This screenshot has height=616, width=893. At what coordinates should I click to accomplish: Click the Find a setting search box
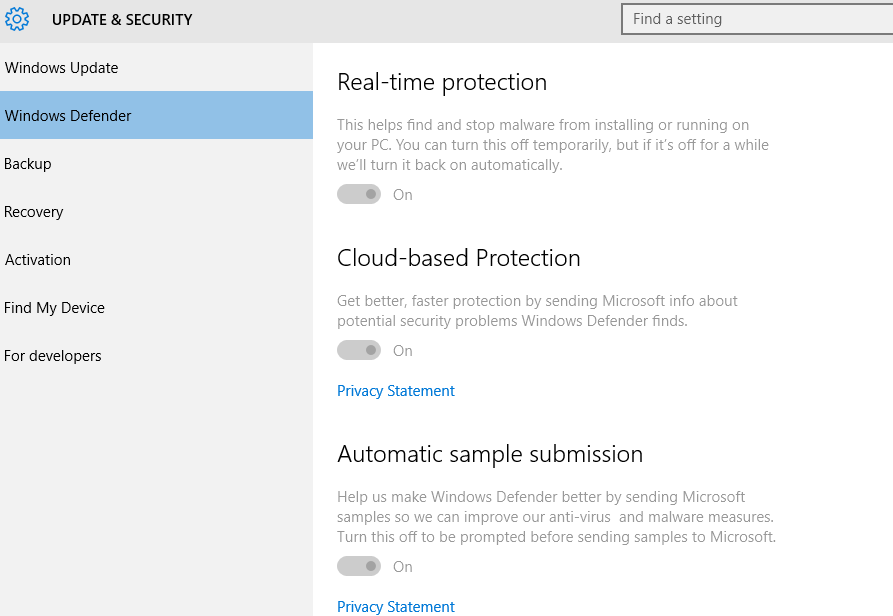pyautogui.click(x=756, y=19)
